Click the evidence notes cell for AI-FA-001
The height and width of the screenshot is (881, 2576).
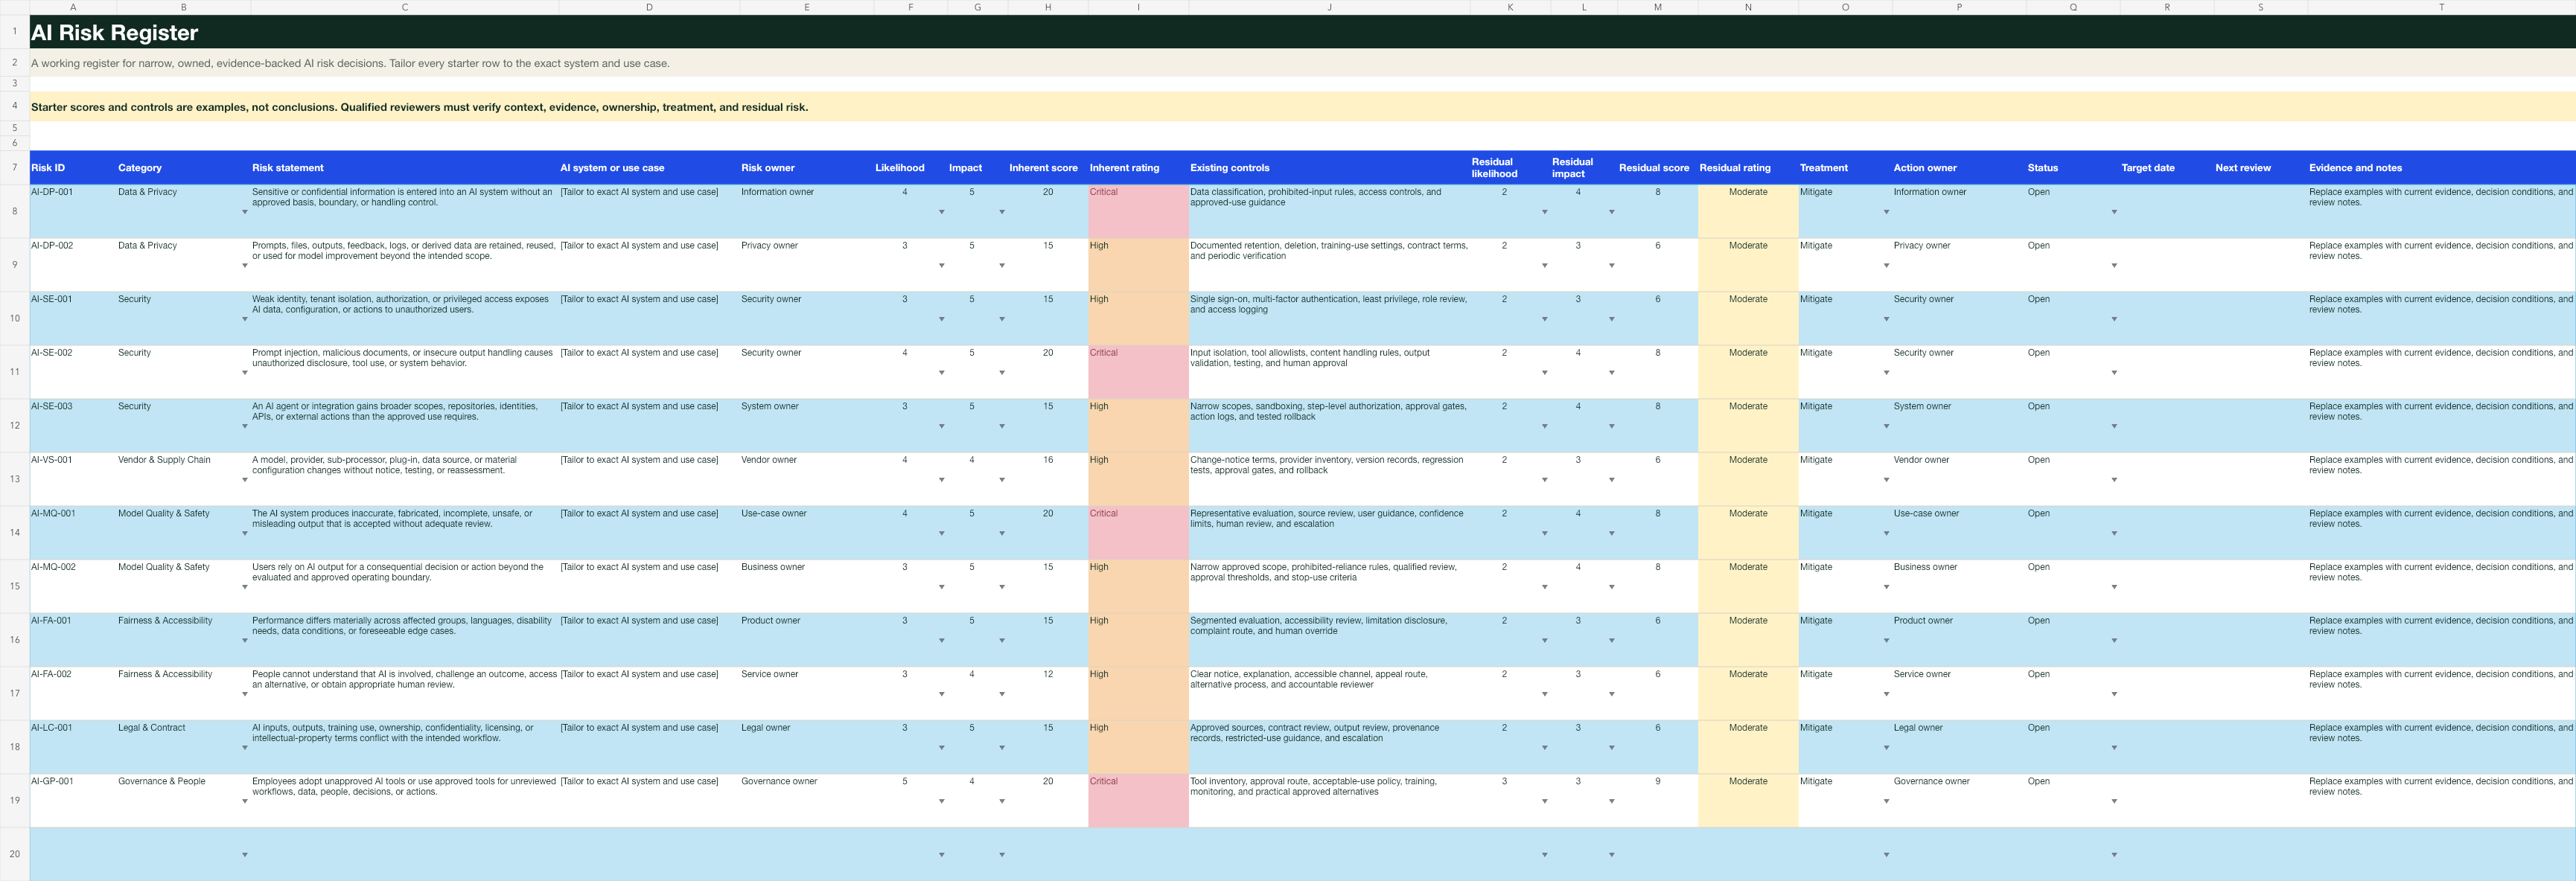(2441, 640)
